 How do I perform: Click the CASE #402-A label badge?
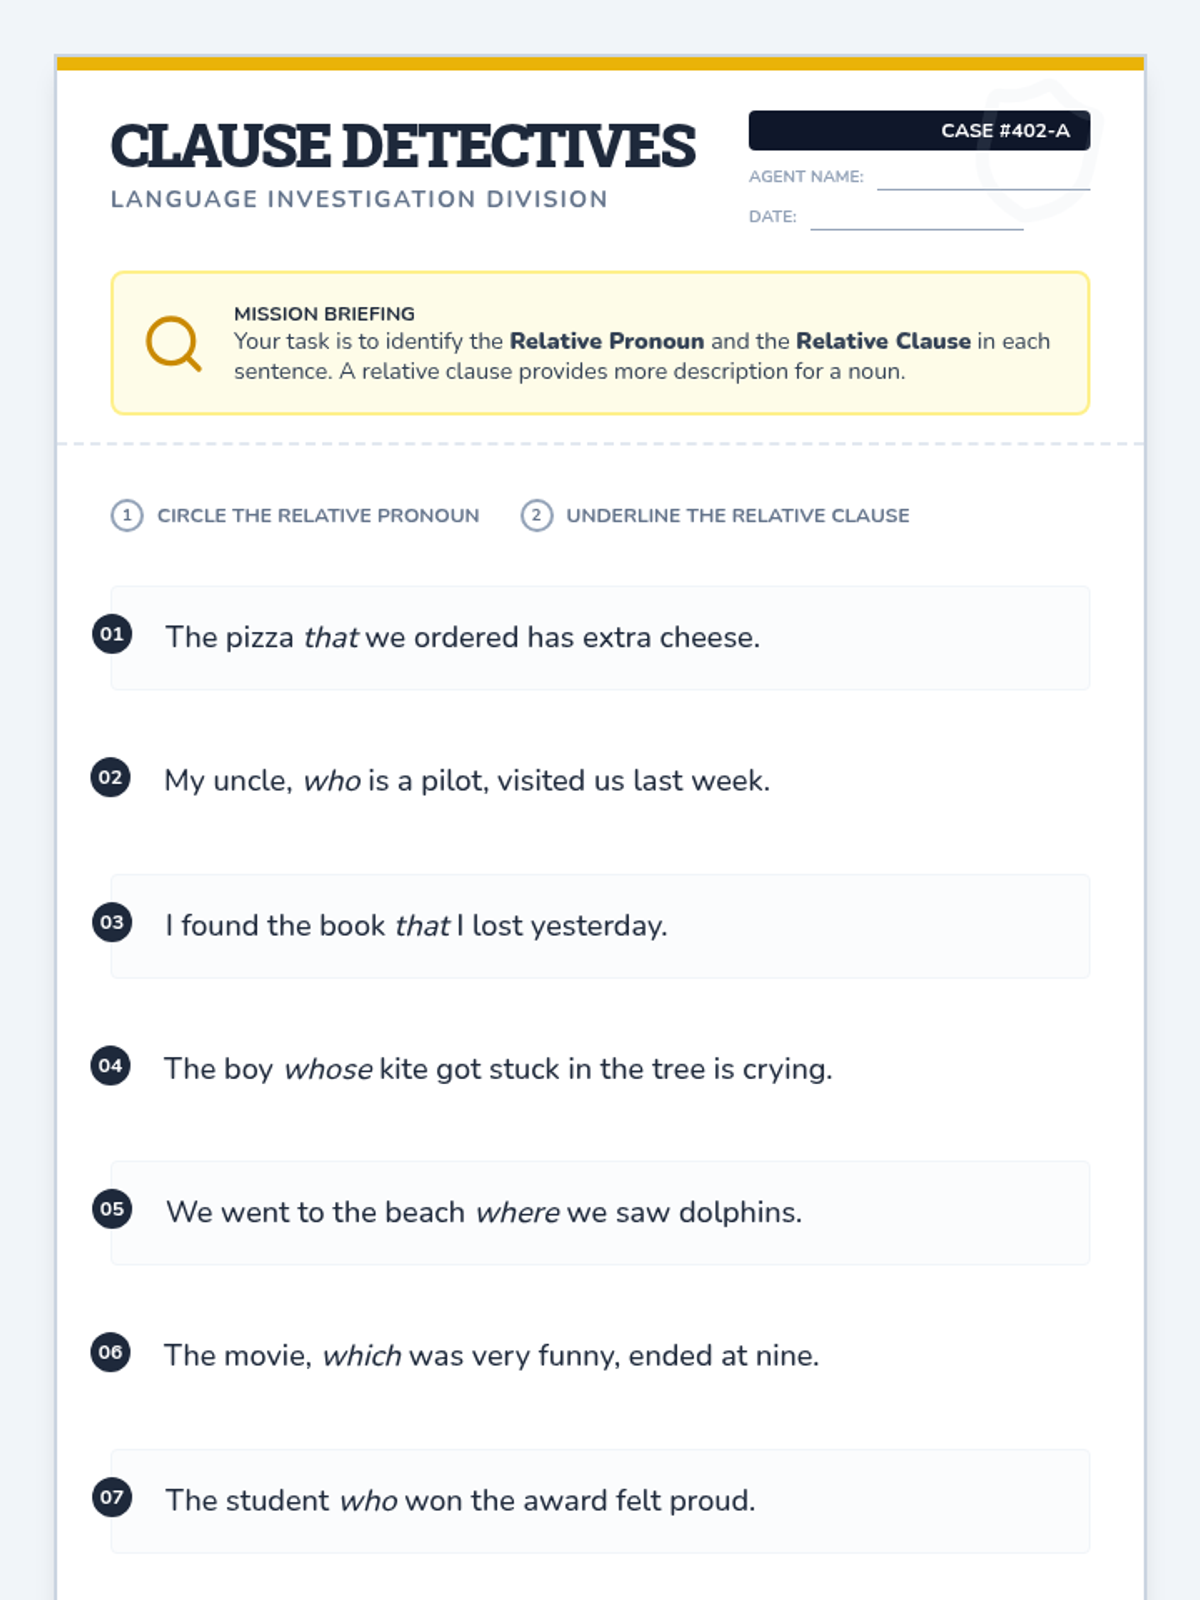tap(919, 131)
